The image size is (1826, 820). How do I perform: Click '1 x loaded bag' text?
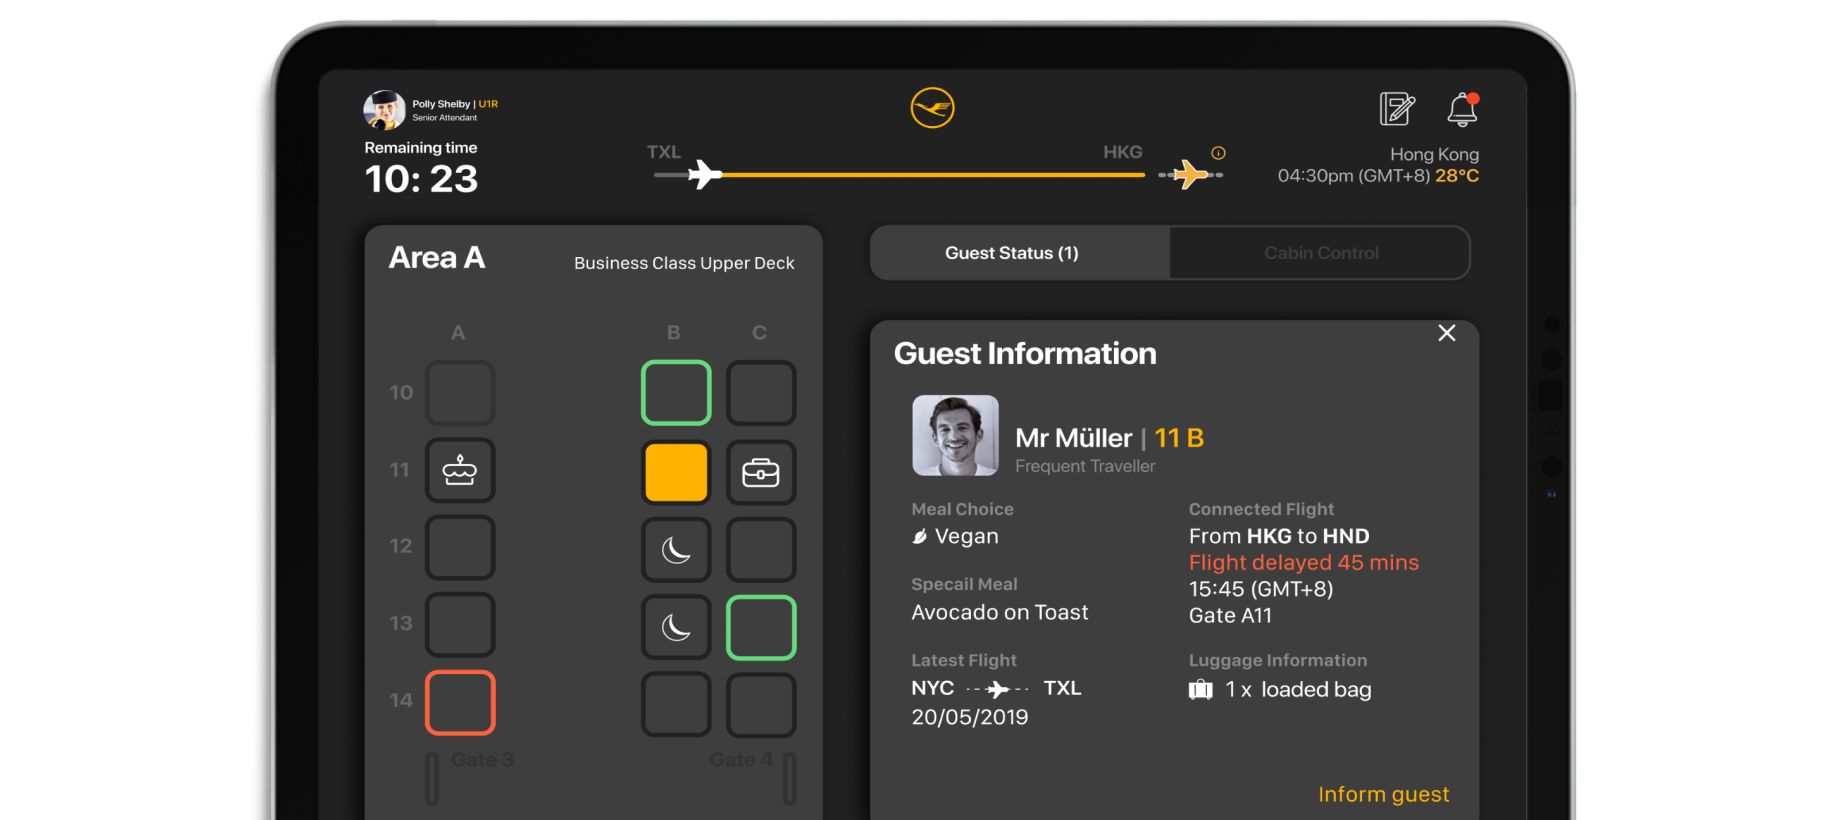coord(1298,690)
